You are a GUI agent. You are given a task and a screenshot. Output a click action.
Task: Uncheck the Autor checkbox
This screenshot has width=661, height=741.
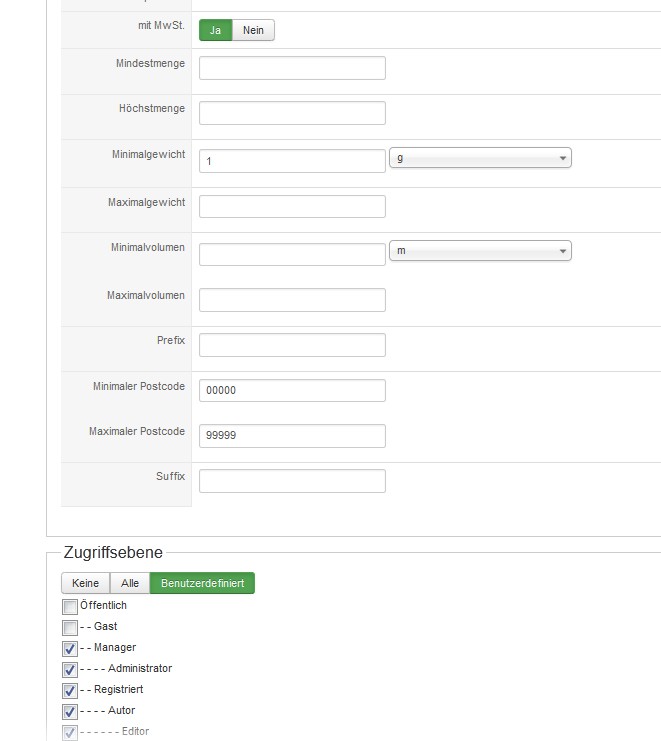(x=70, y=711)
